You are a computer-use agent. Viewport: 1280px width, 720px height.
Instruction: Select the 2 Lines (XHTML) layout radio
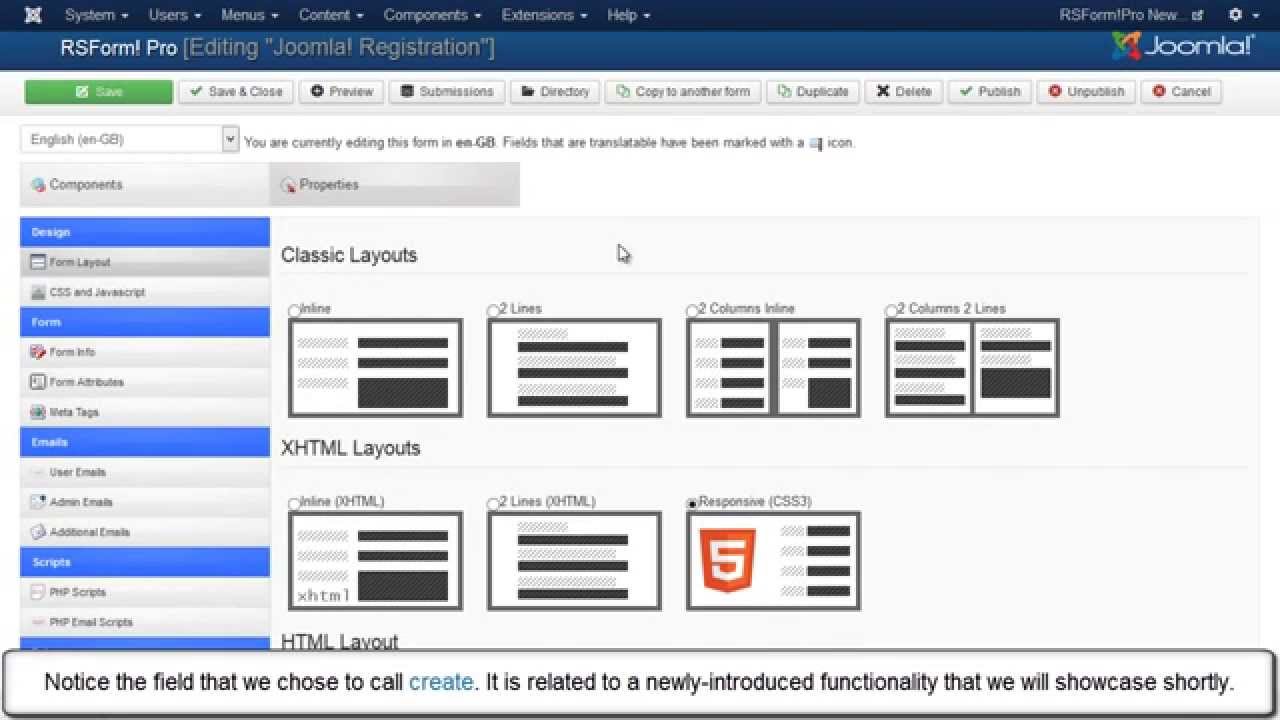tap(493, 504)
